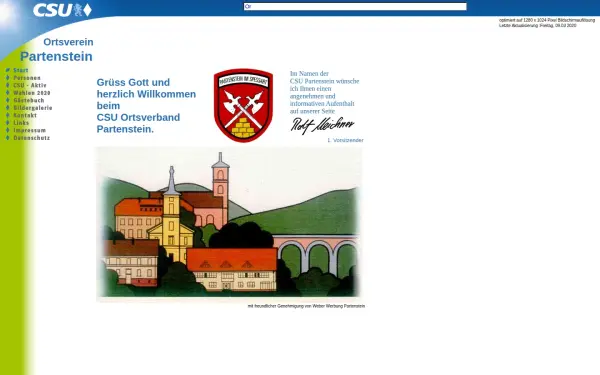
Task: View the Bildergalerie page
Action: click(33, 108)
